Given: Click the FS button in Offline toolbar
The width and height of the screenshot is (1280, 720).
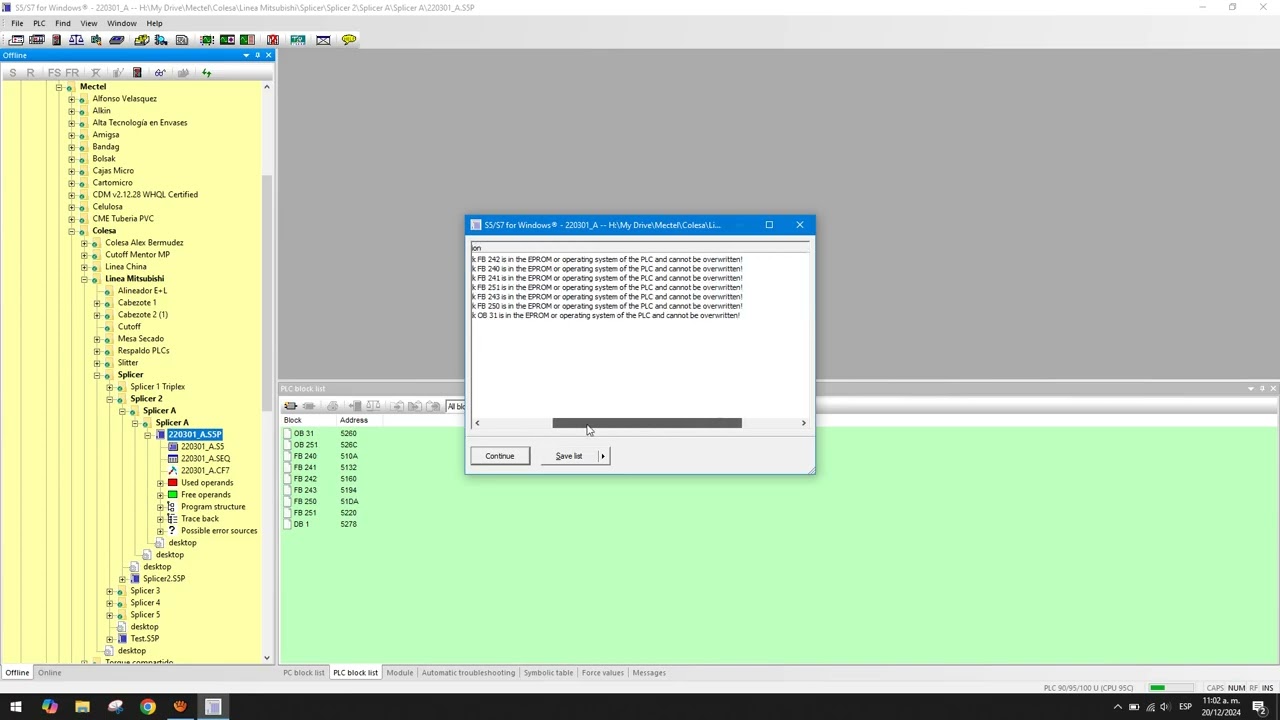Looking at the screenshot, I should pyautogui.click(x=54, y=73).
